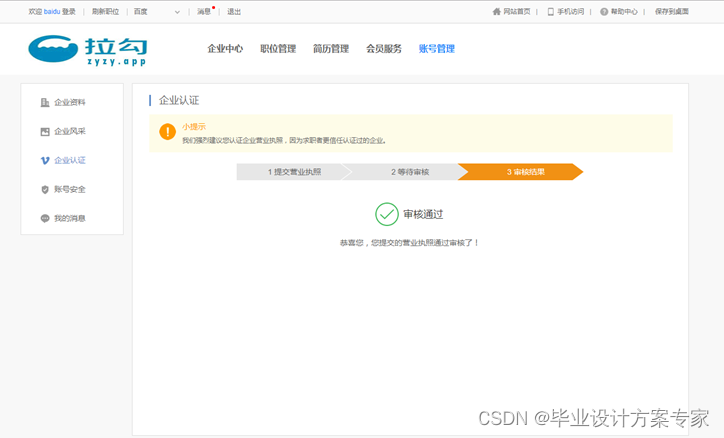The image size is (724, 438).
Task: Click the 恭喜您 congratulation message text
Action: (x=410, y=243)
